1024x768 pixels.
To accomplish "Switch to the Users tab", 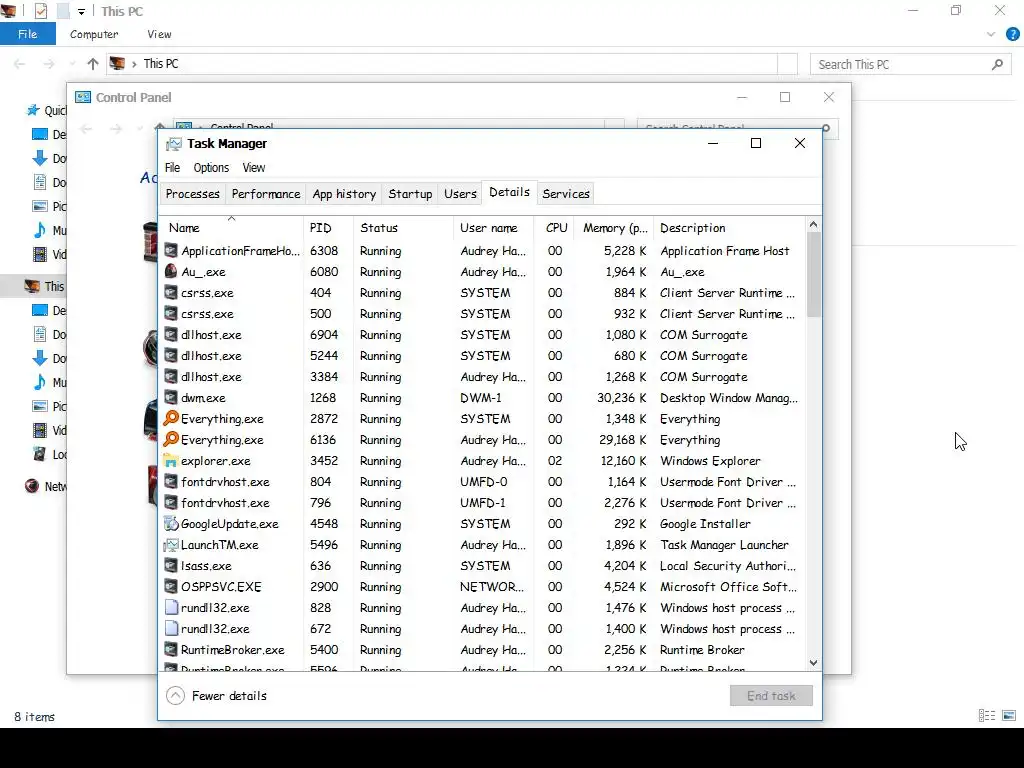I will 460,194.
